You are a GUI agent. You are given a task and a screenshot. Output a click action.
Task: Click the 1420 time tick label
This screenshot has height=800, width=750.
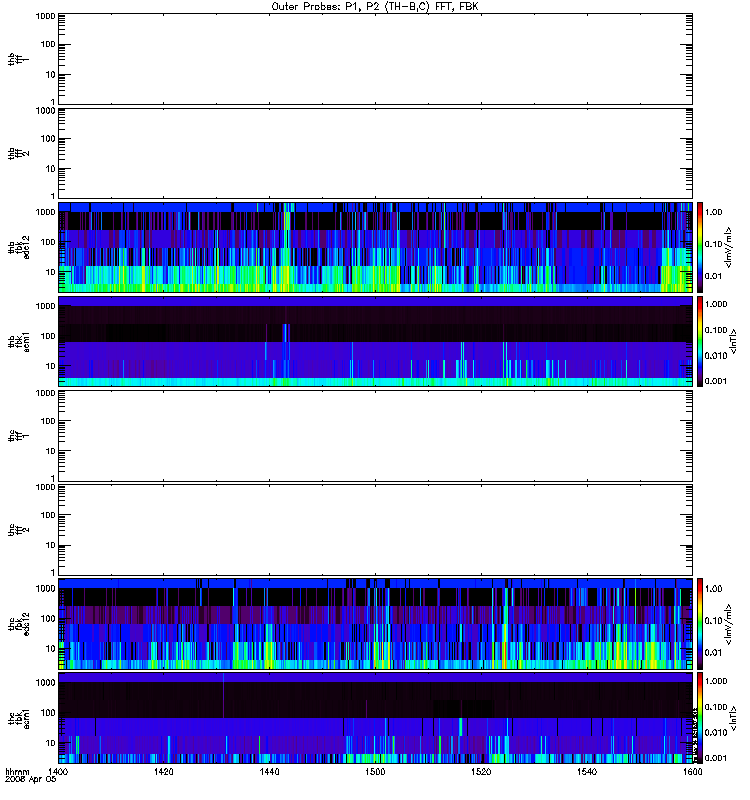[x=163, y=771]
